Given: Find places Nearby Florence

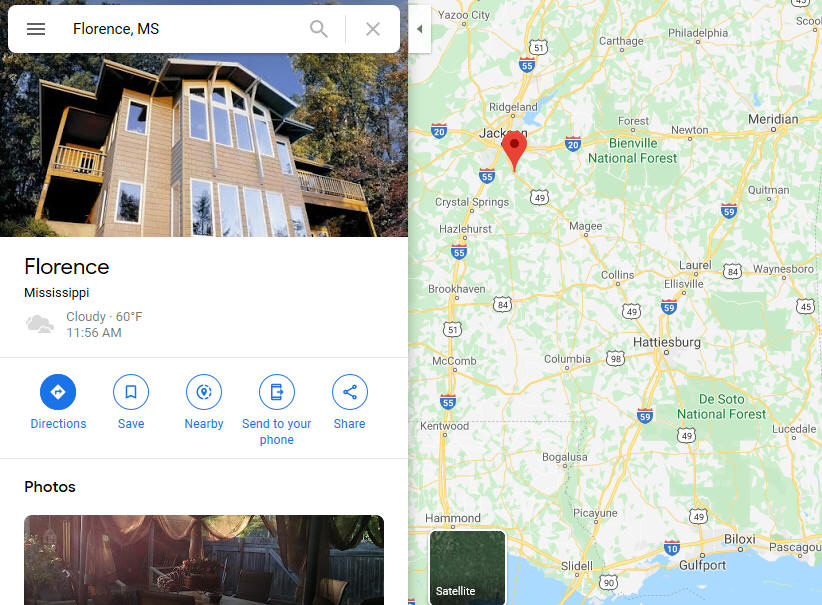Looking at the screenshot, I should point(204,402).
